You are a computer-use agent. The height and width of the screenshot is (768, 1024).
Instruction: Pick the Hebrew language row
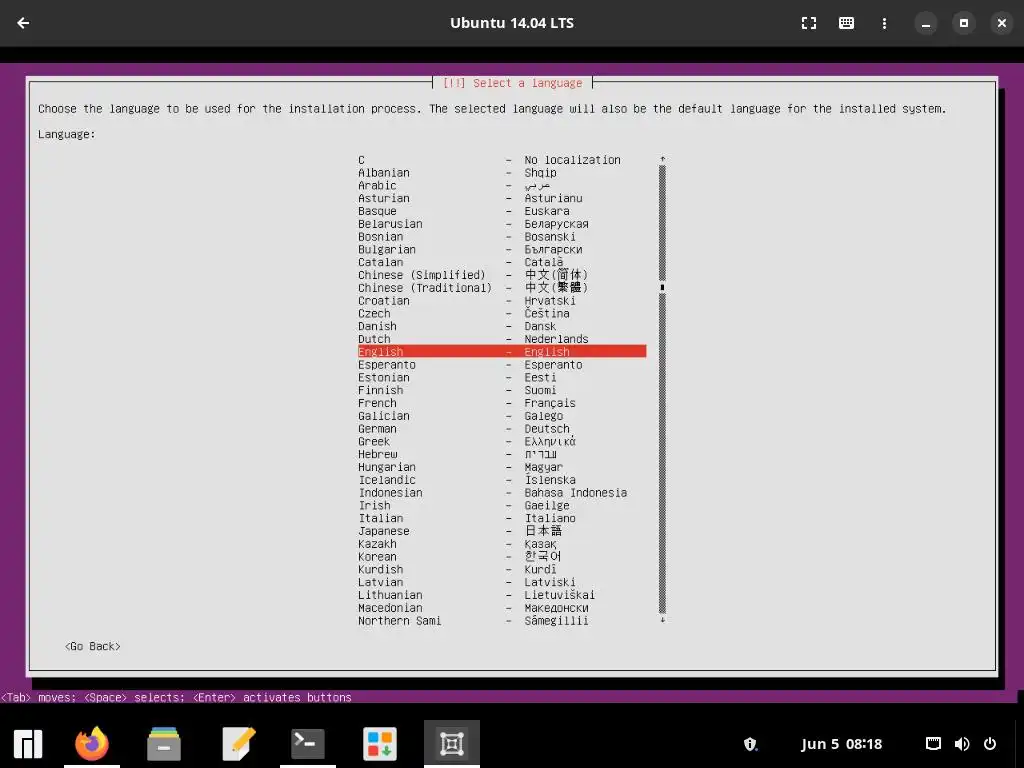pos(502,454)
